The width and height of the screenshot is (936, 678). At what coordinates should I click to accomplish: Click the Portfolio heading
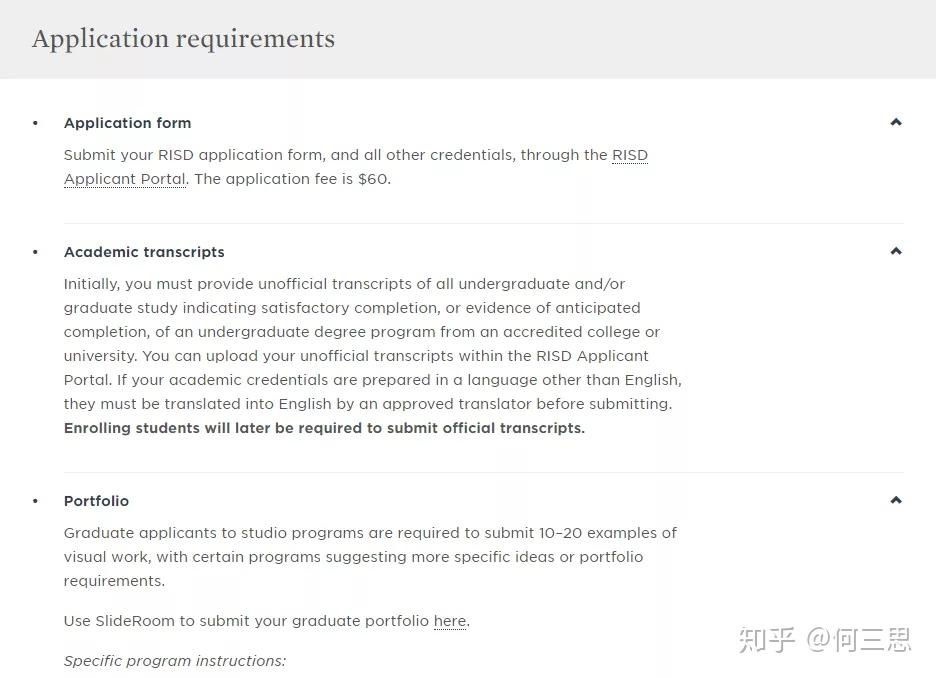(96, 501)
